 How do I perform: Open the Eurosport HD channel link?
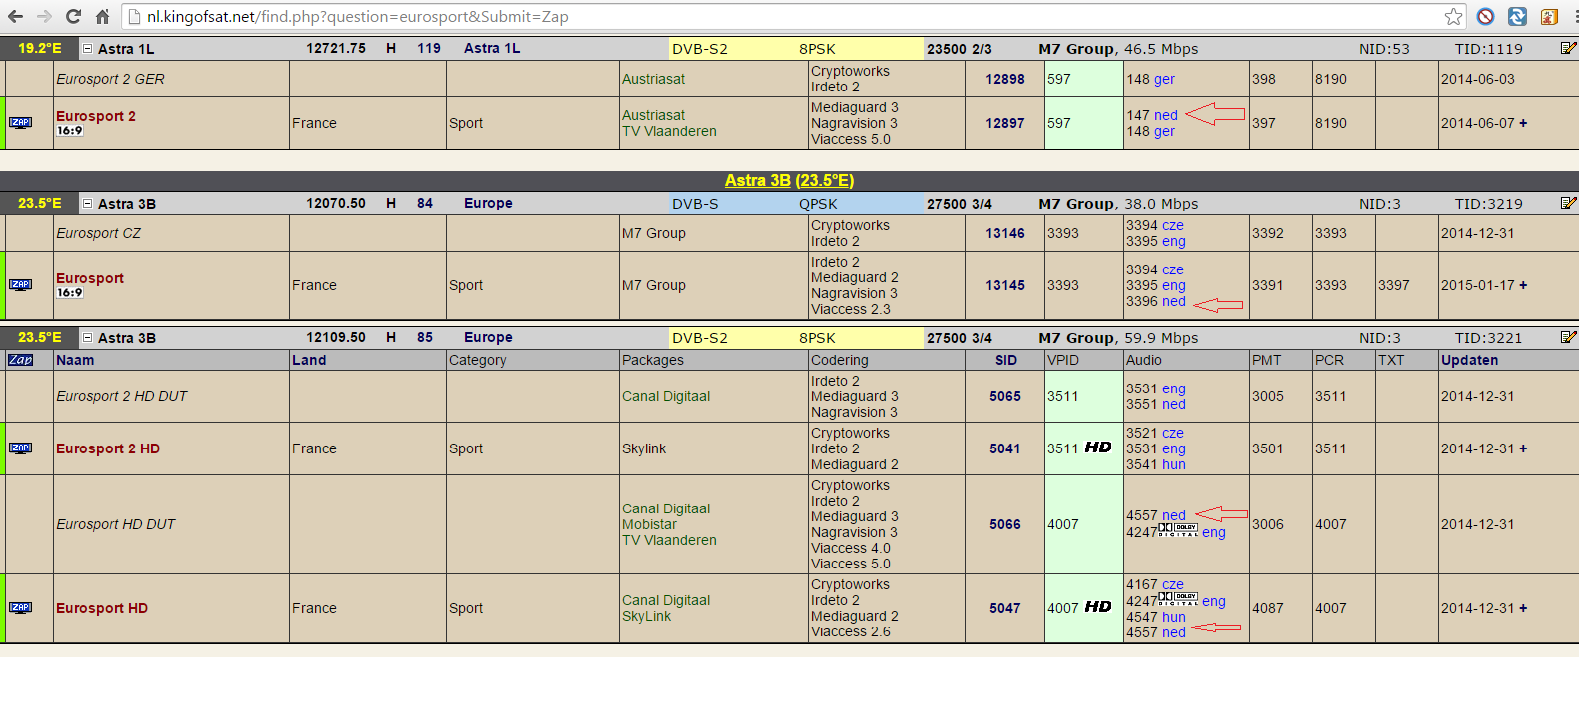tap(102, 608)
